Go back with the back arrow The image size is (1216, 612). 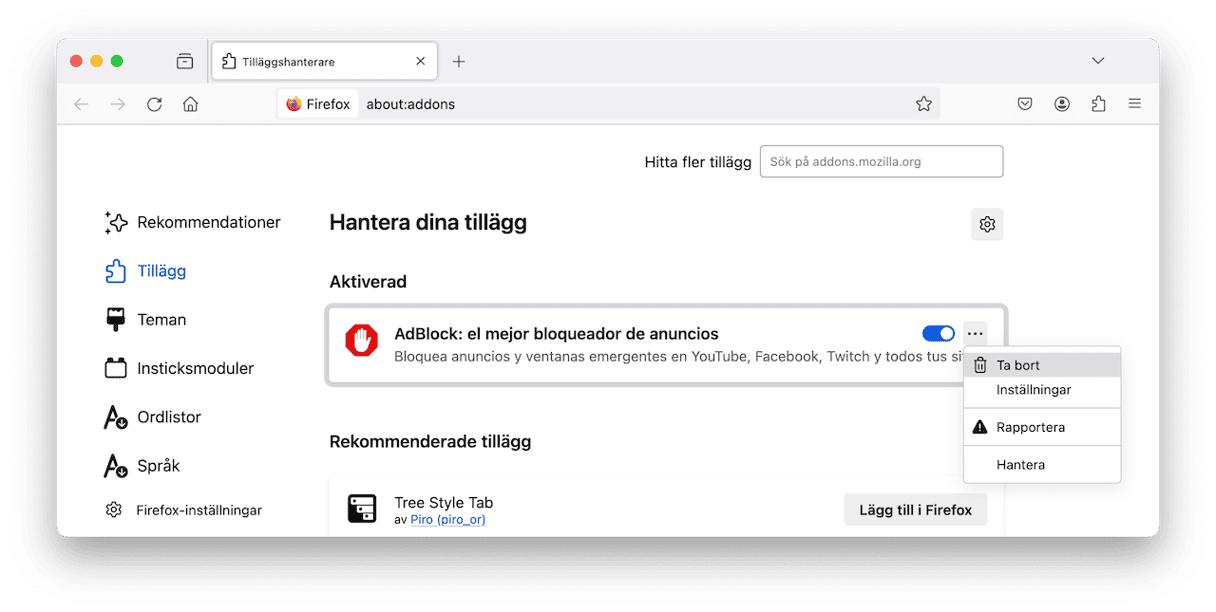tap(82, 104)
